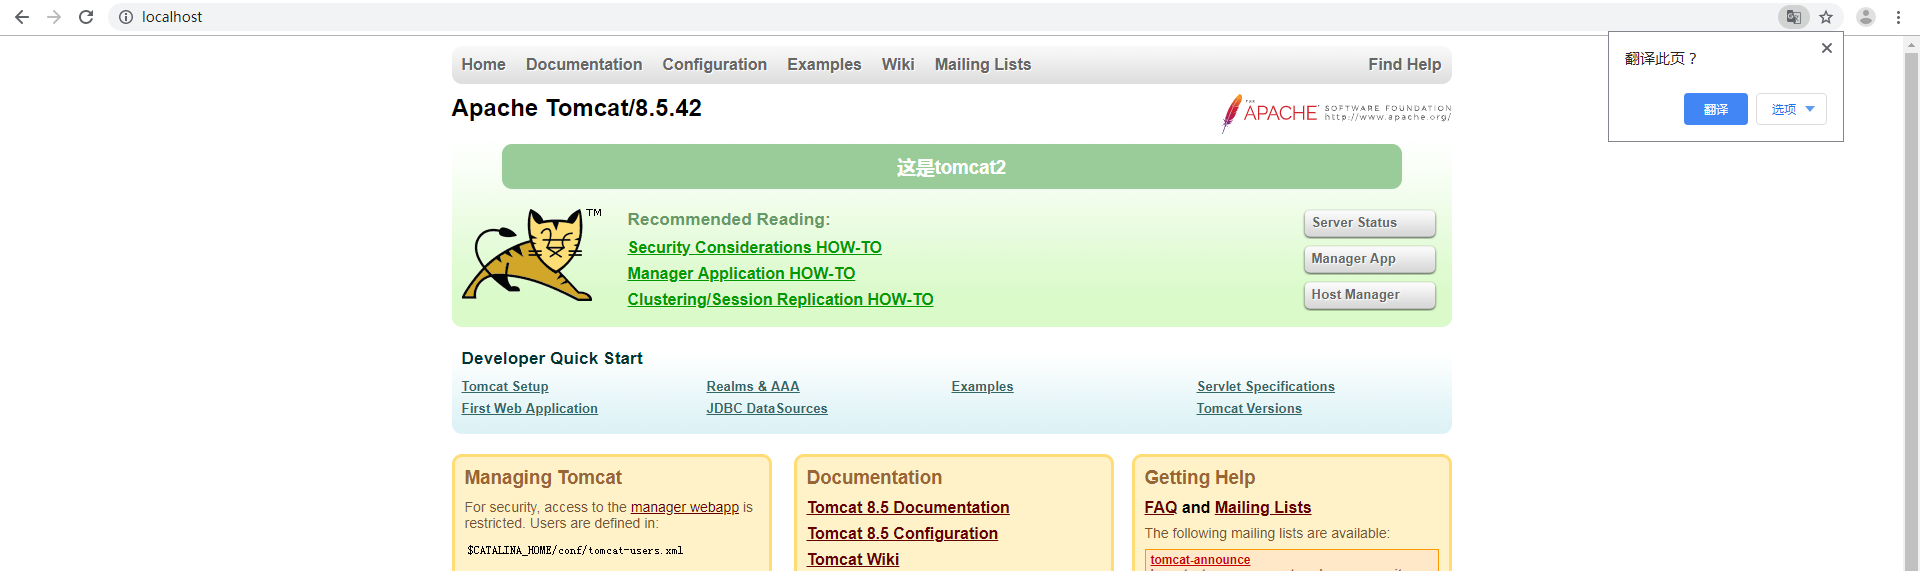The height and width of the screenshot is (571, 1920).
Task: Go back with the browser back arrow
Action: (22, 17)
